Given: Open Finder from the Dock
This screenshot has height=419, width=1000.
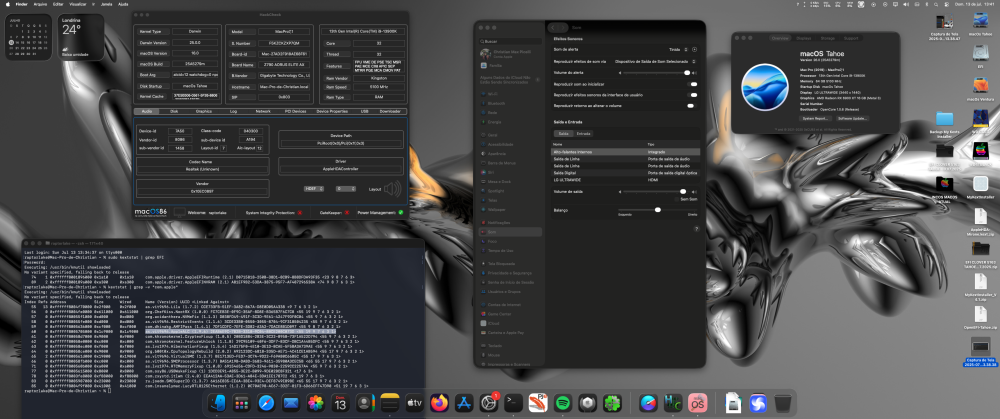Looking at the screenshot, I should click(218, 403).
